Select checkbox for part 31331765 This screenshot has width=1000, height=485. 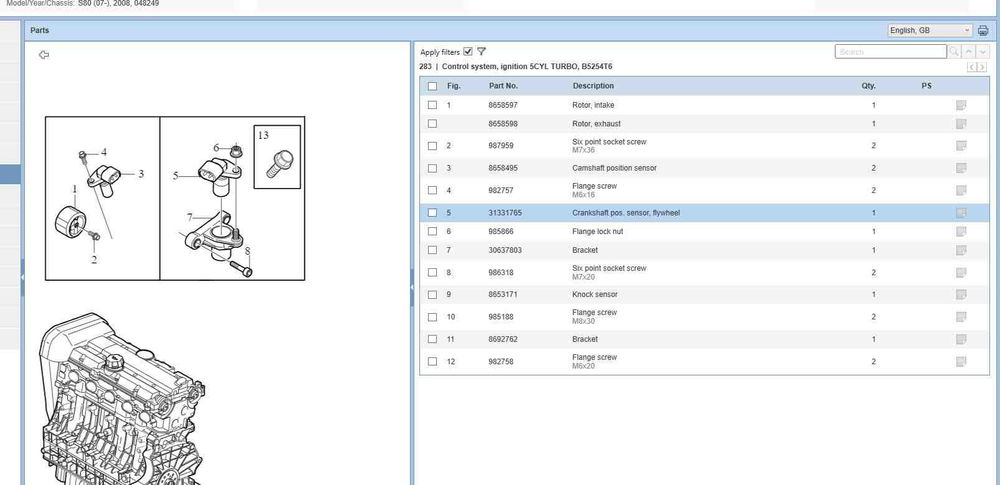[x=432, y=213]
